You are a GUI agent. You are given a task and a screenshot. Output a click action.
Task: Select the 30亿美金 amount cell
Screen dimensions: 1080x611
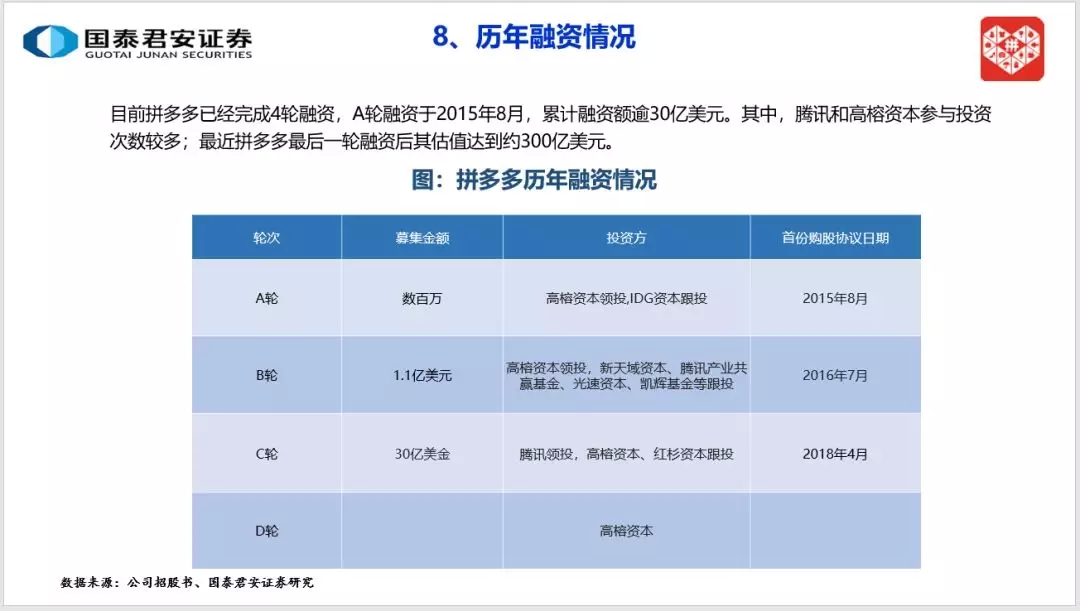422,454
